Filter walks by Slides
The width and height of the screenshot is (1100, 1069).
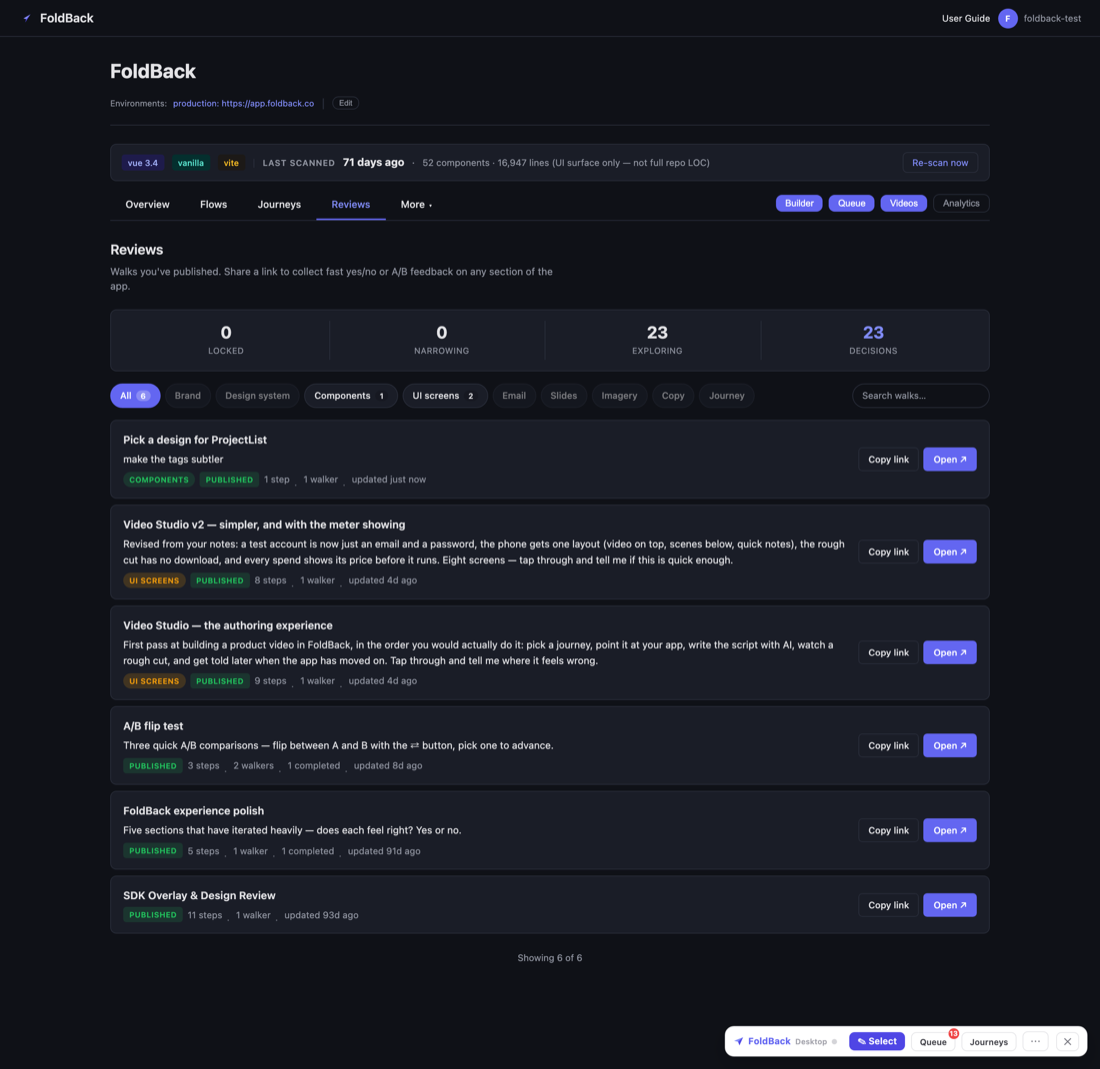(x=563, y=396)
